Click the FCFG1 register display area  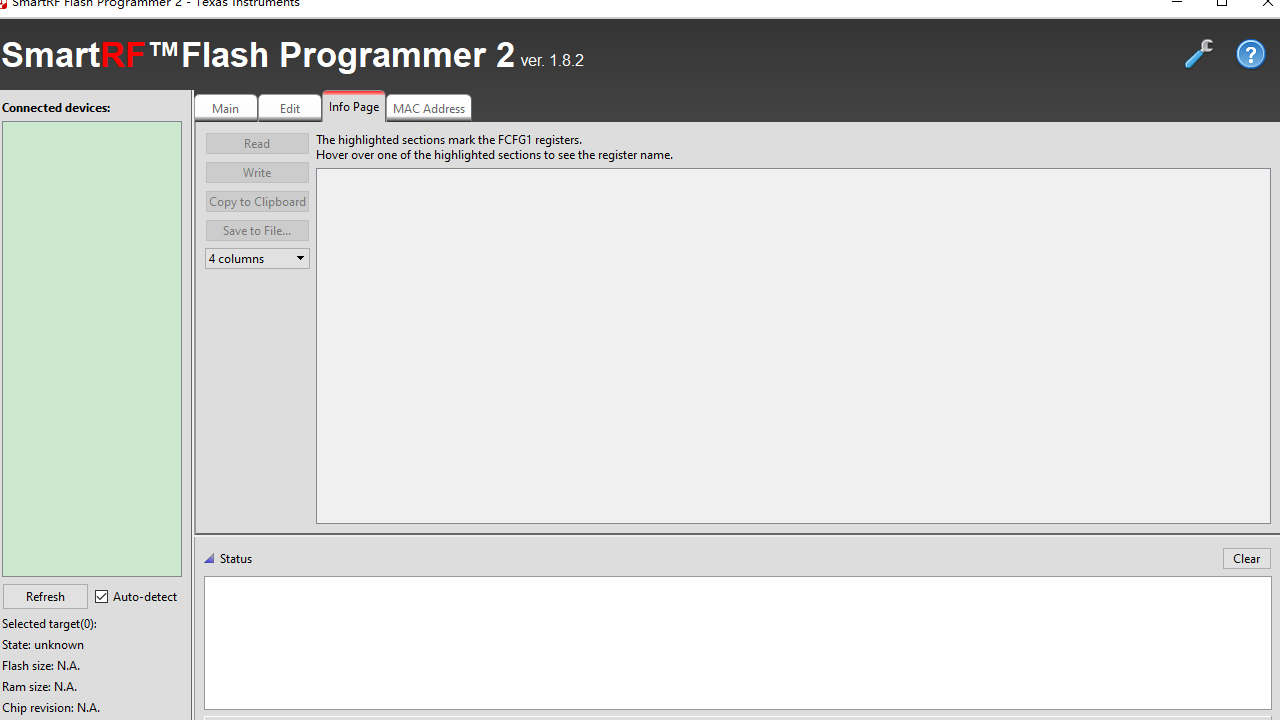pos(793,345)
